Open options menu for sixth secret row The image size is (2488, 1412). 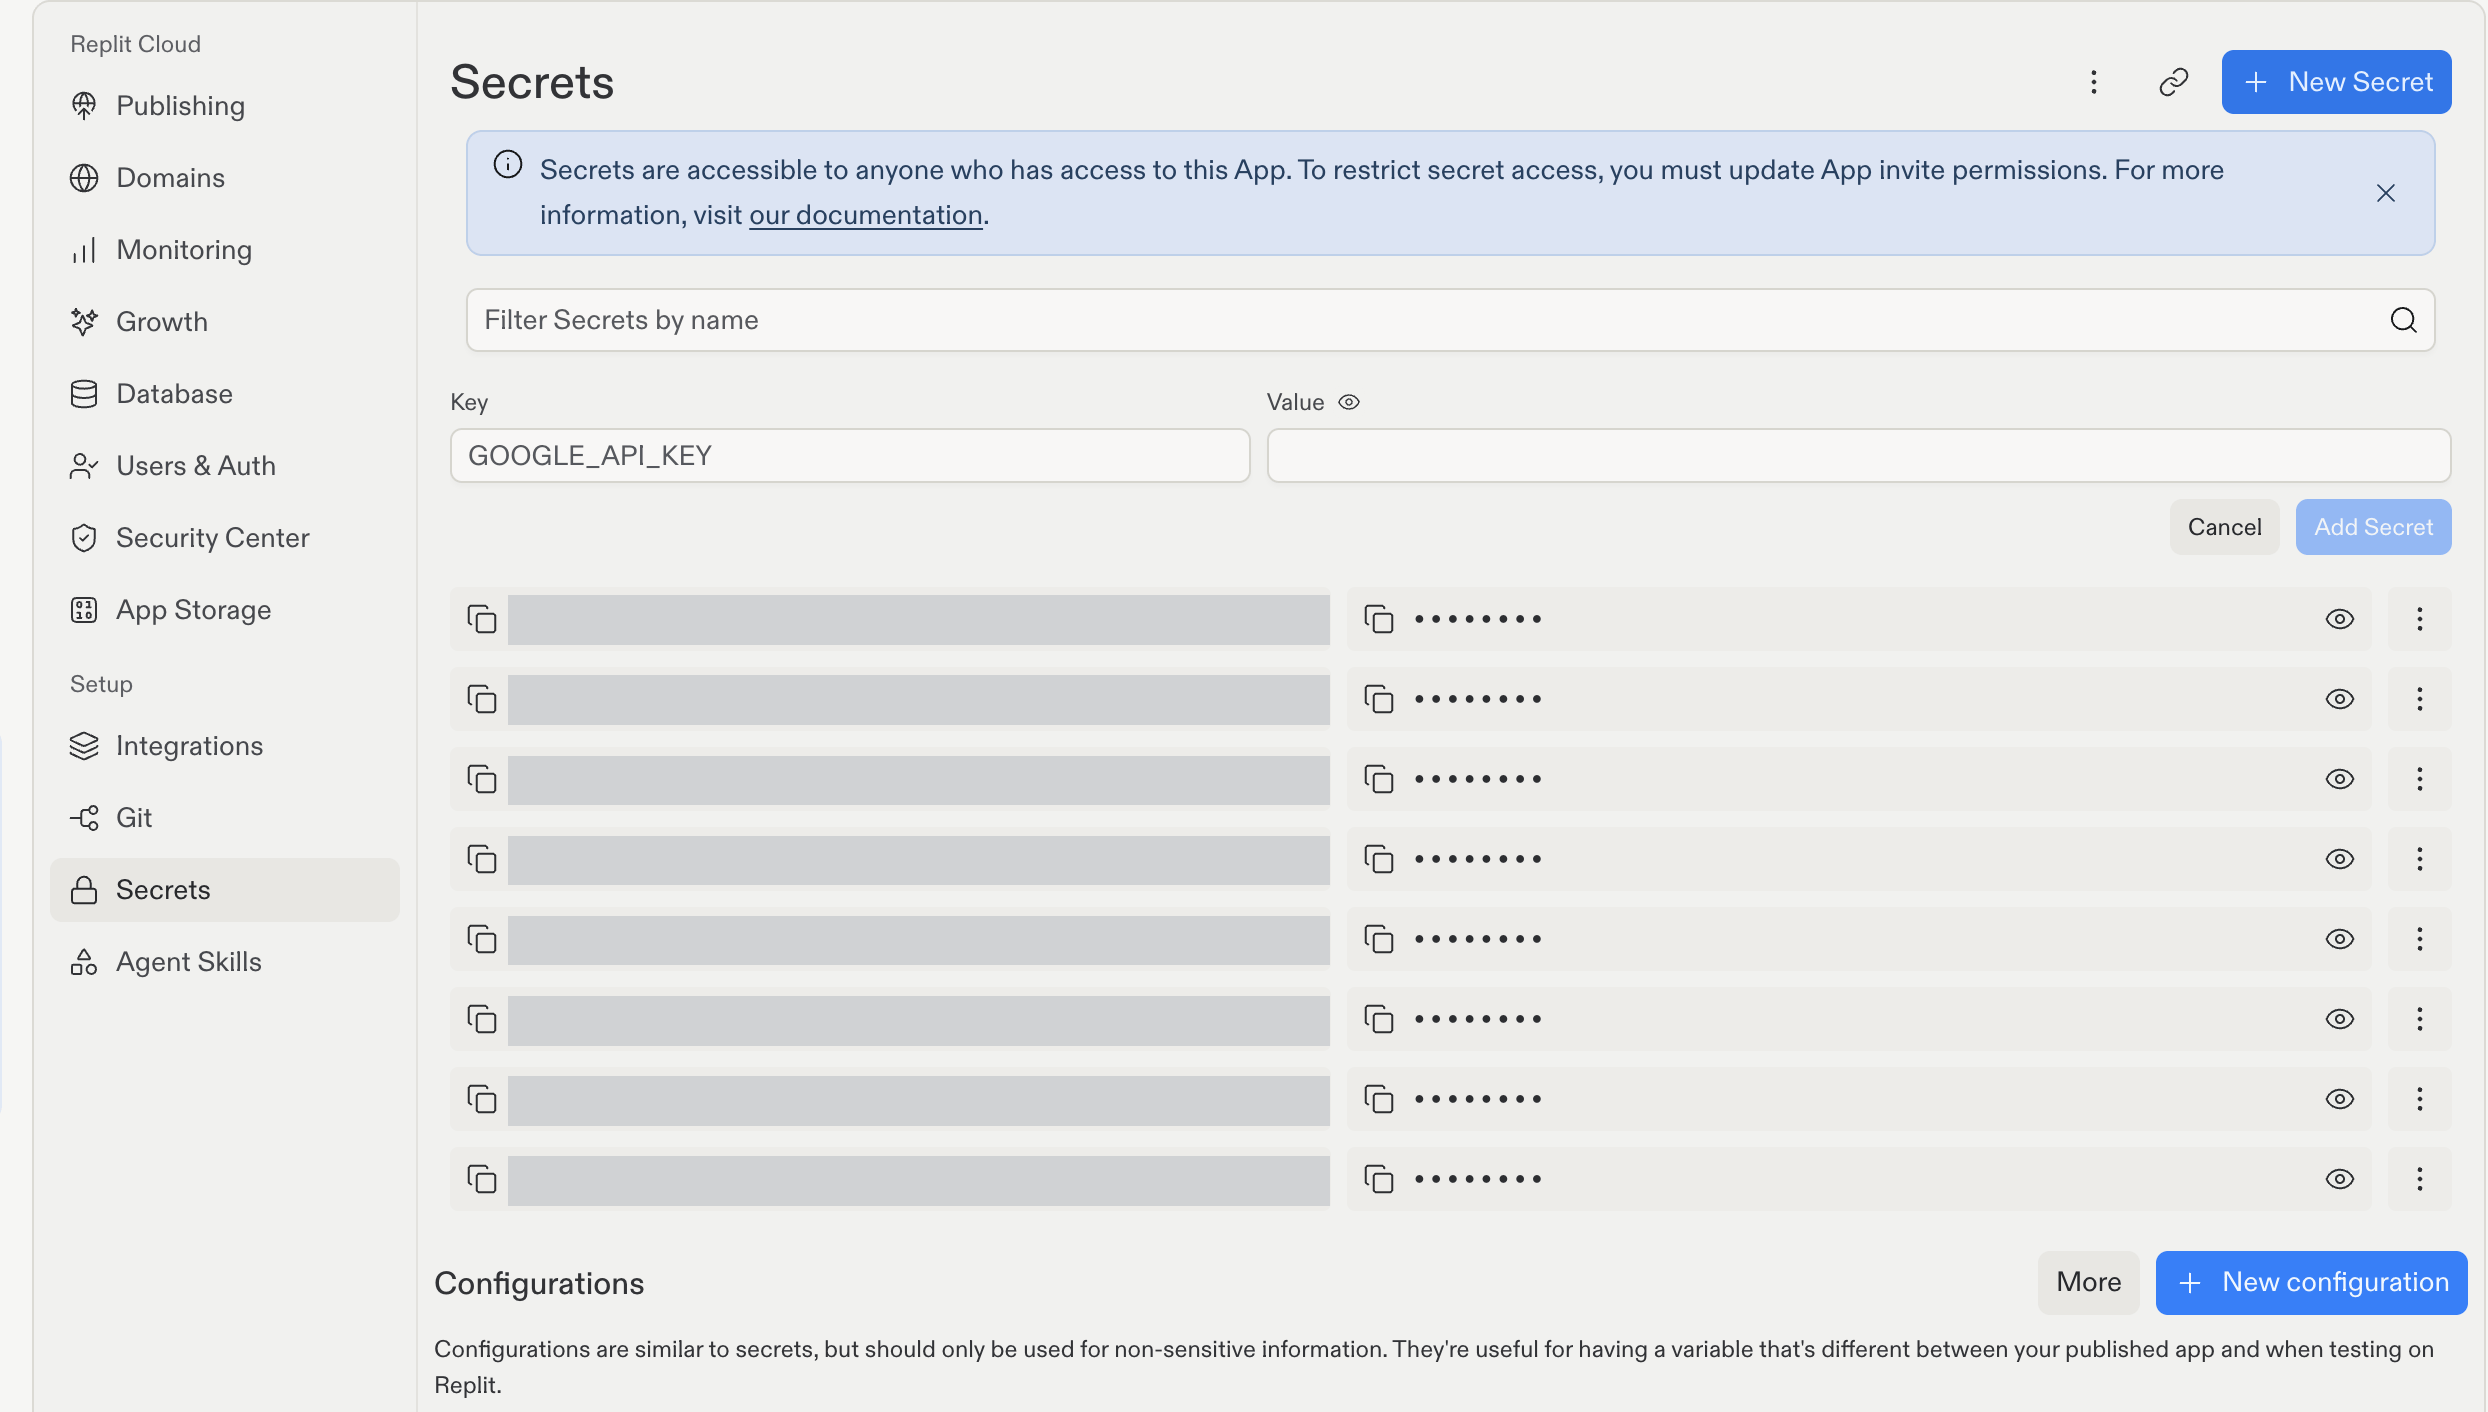[2420, 1019]
